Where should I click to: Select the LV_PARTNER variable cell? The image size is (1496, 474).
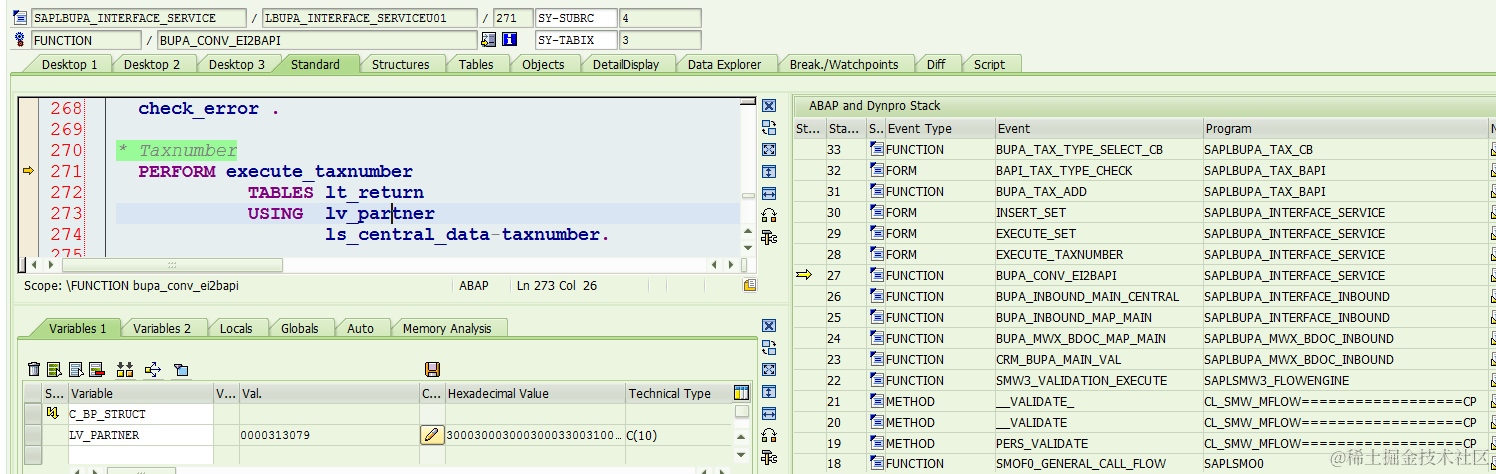tap(140, 435)
